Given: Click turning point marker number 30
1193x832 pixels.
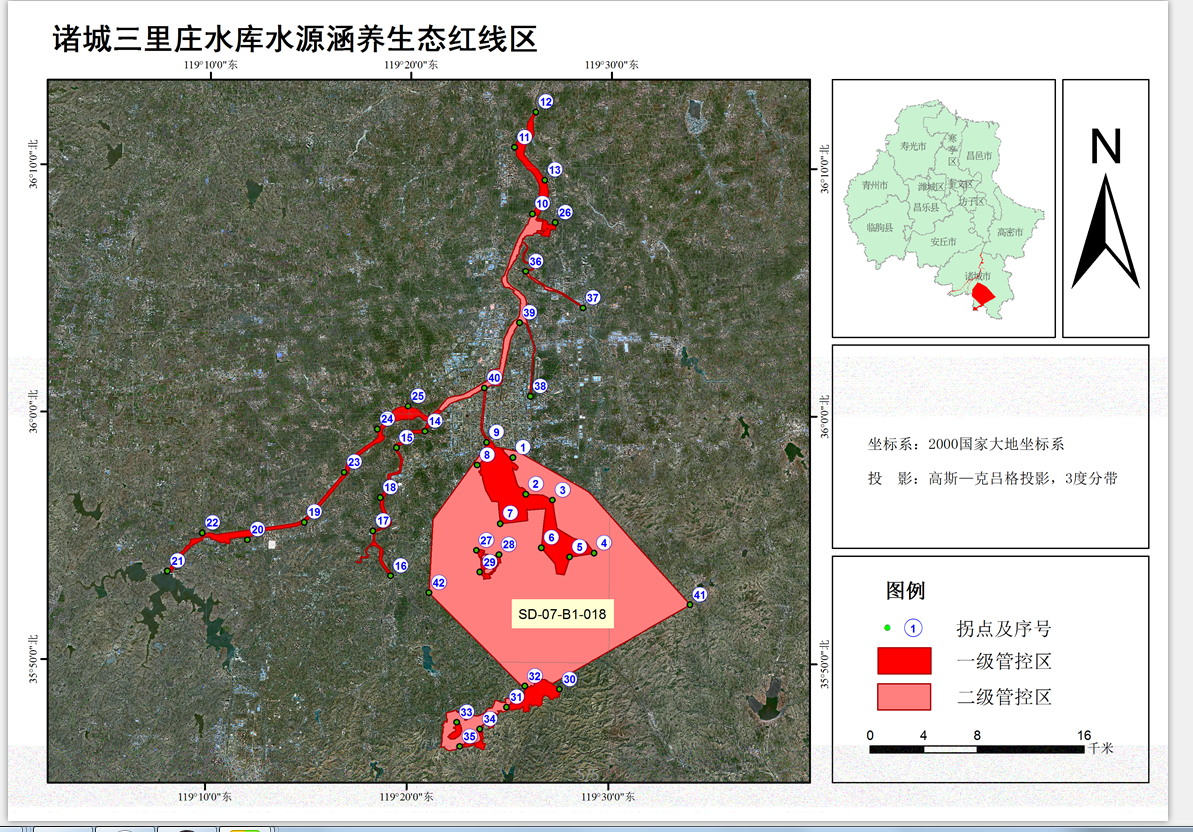Looking at the screenshot, I should tap(569, 679).
